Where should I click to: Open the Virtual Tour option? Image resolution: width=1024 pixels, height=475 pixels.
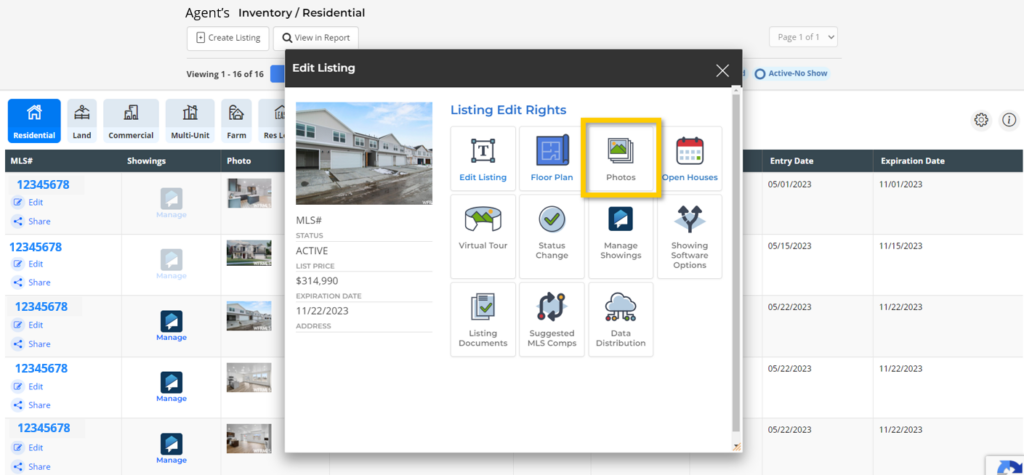(x=483, y=236)
